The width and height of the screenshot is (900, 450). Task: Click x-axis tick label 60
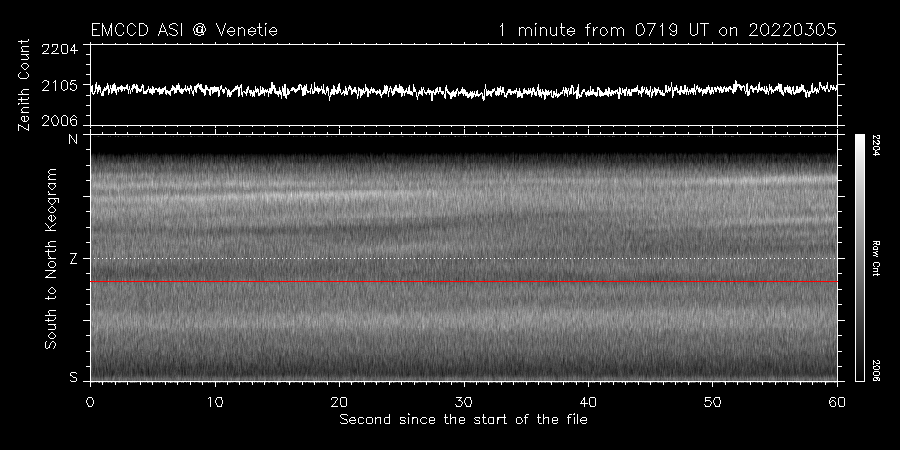pos(837,402)
